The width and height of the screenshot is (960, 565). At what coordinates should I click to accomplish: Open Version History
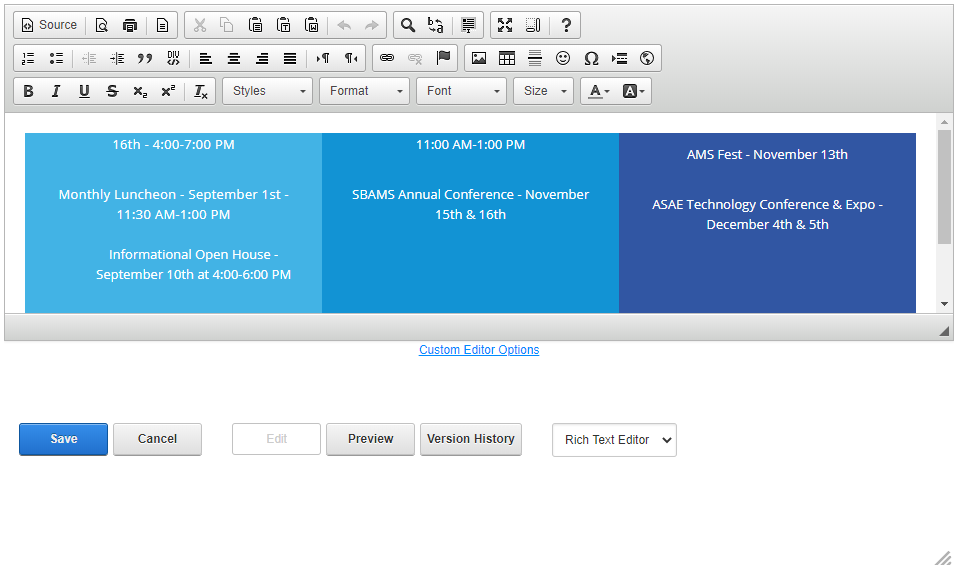[x=471, y=439]
